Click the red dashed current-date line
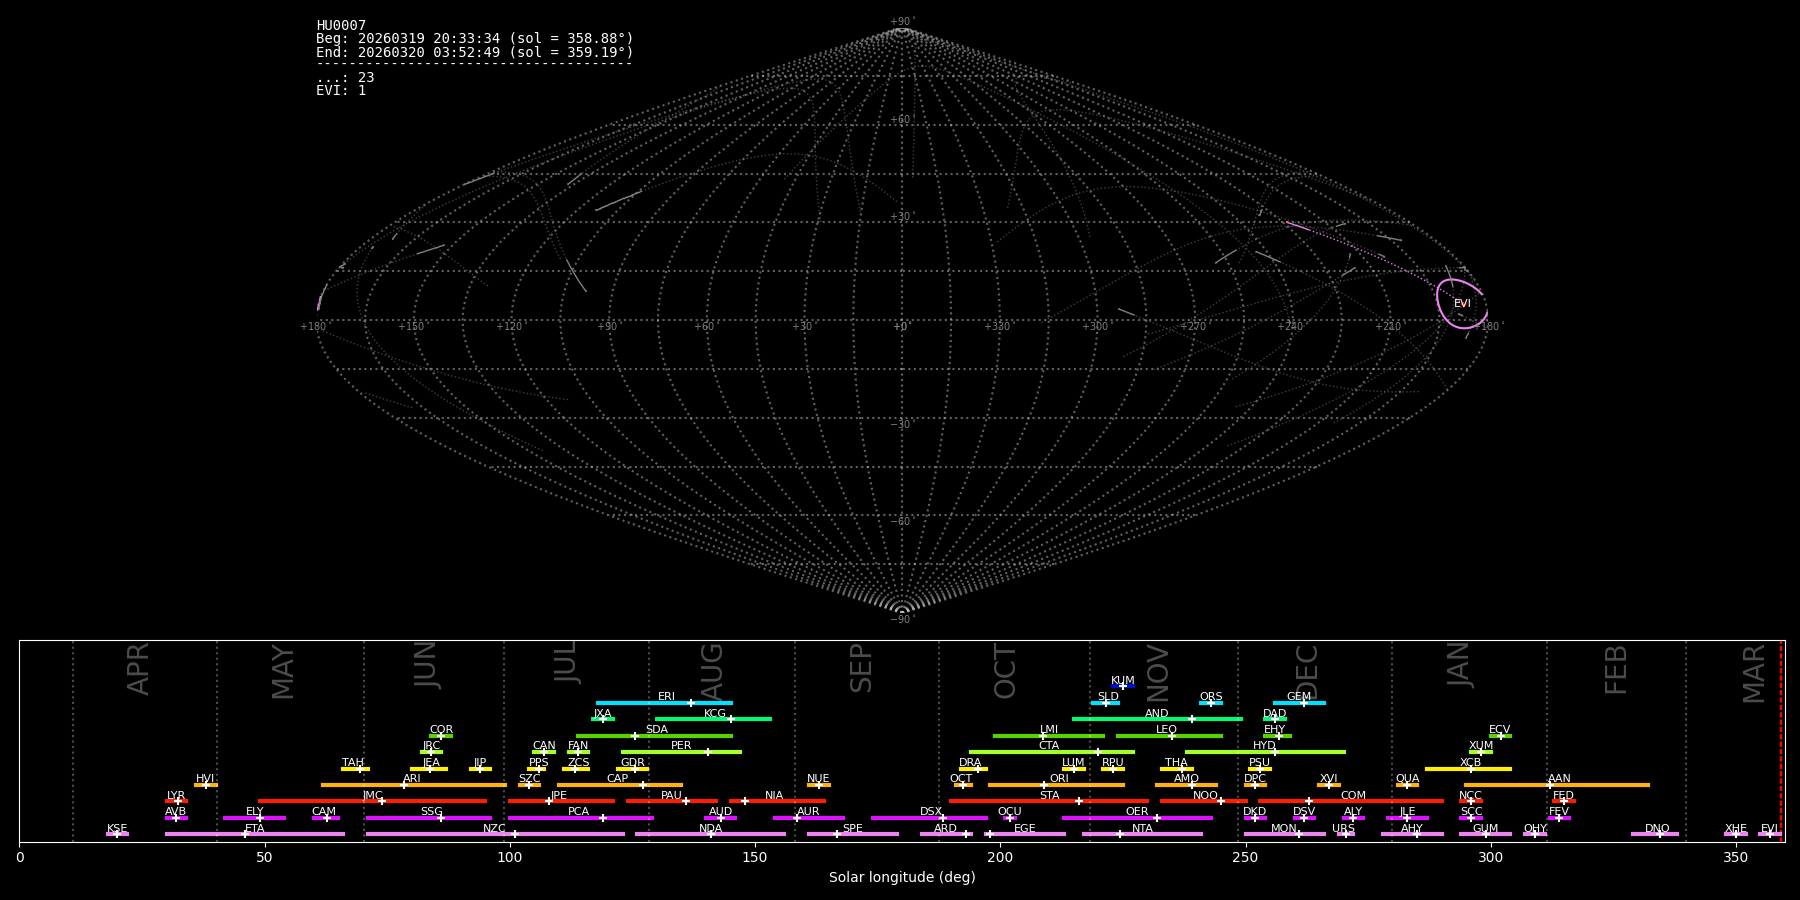 (1781, 741)
